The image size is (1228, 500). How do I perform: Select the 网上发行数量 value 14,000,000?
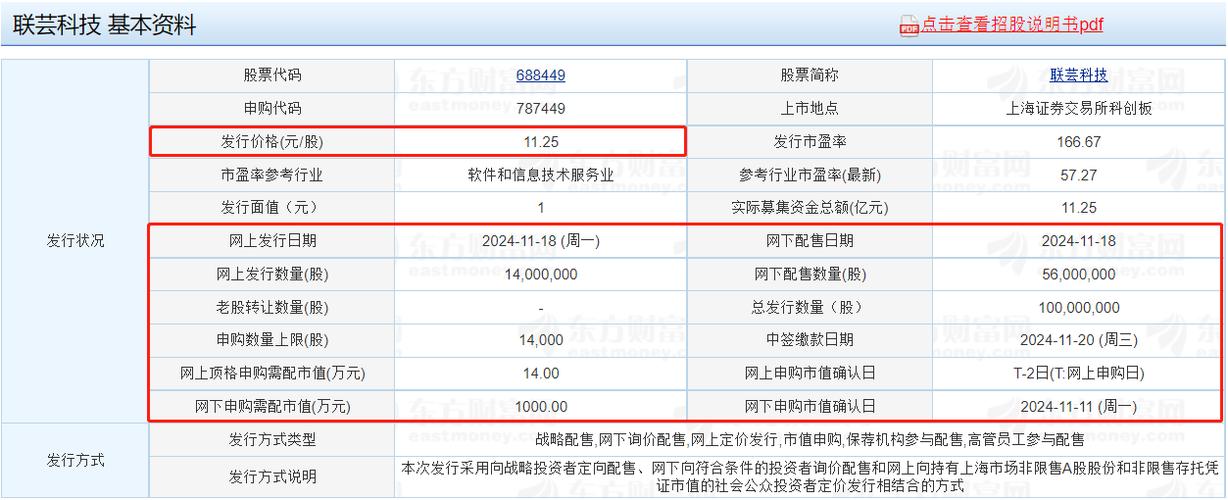point(541,274)
